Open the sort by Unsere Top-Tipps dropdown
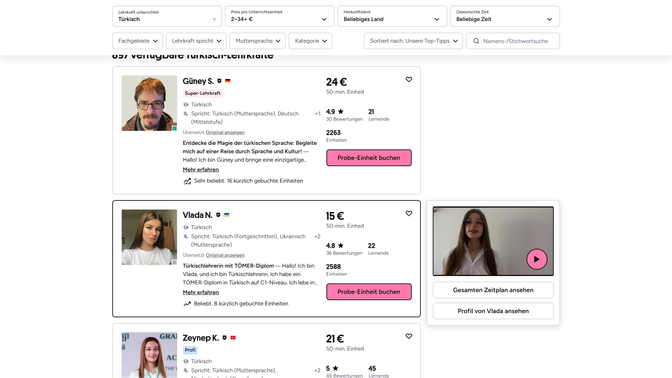Image resolution: width=672 pixels, height=378 pixels. coord(413,41)
